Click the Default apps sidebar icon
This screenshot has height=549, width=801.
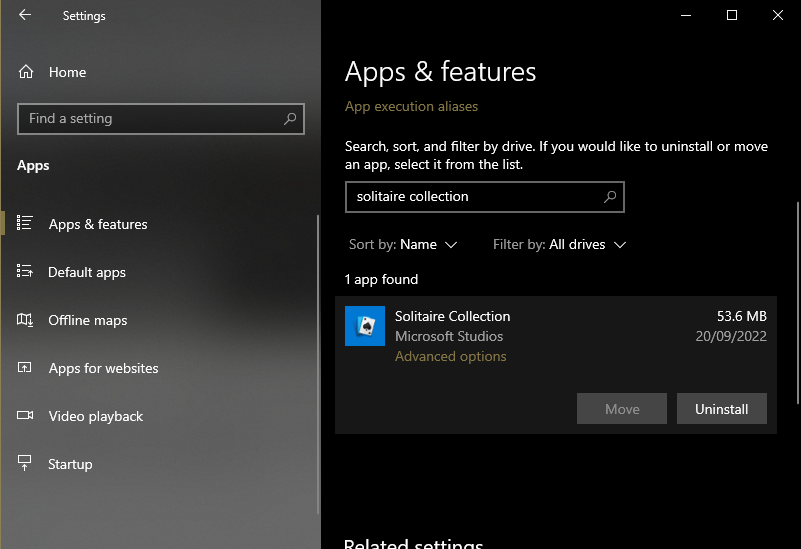(26, 272)
